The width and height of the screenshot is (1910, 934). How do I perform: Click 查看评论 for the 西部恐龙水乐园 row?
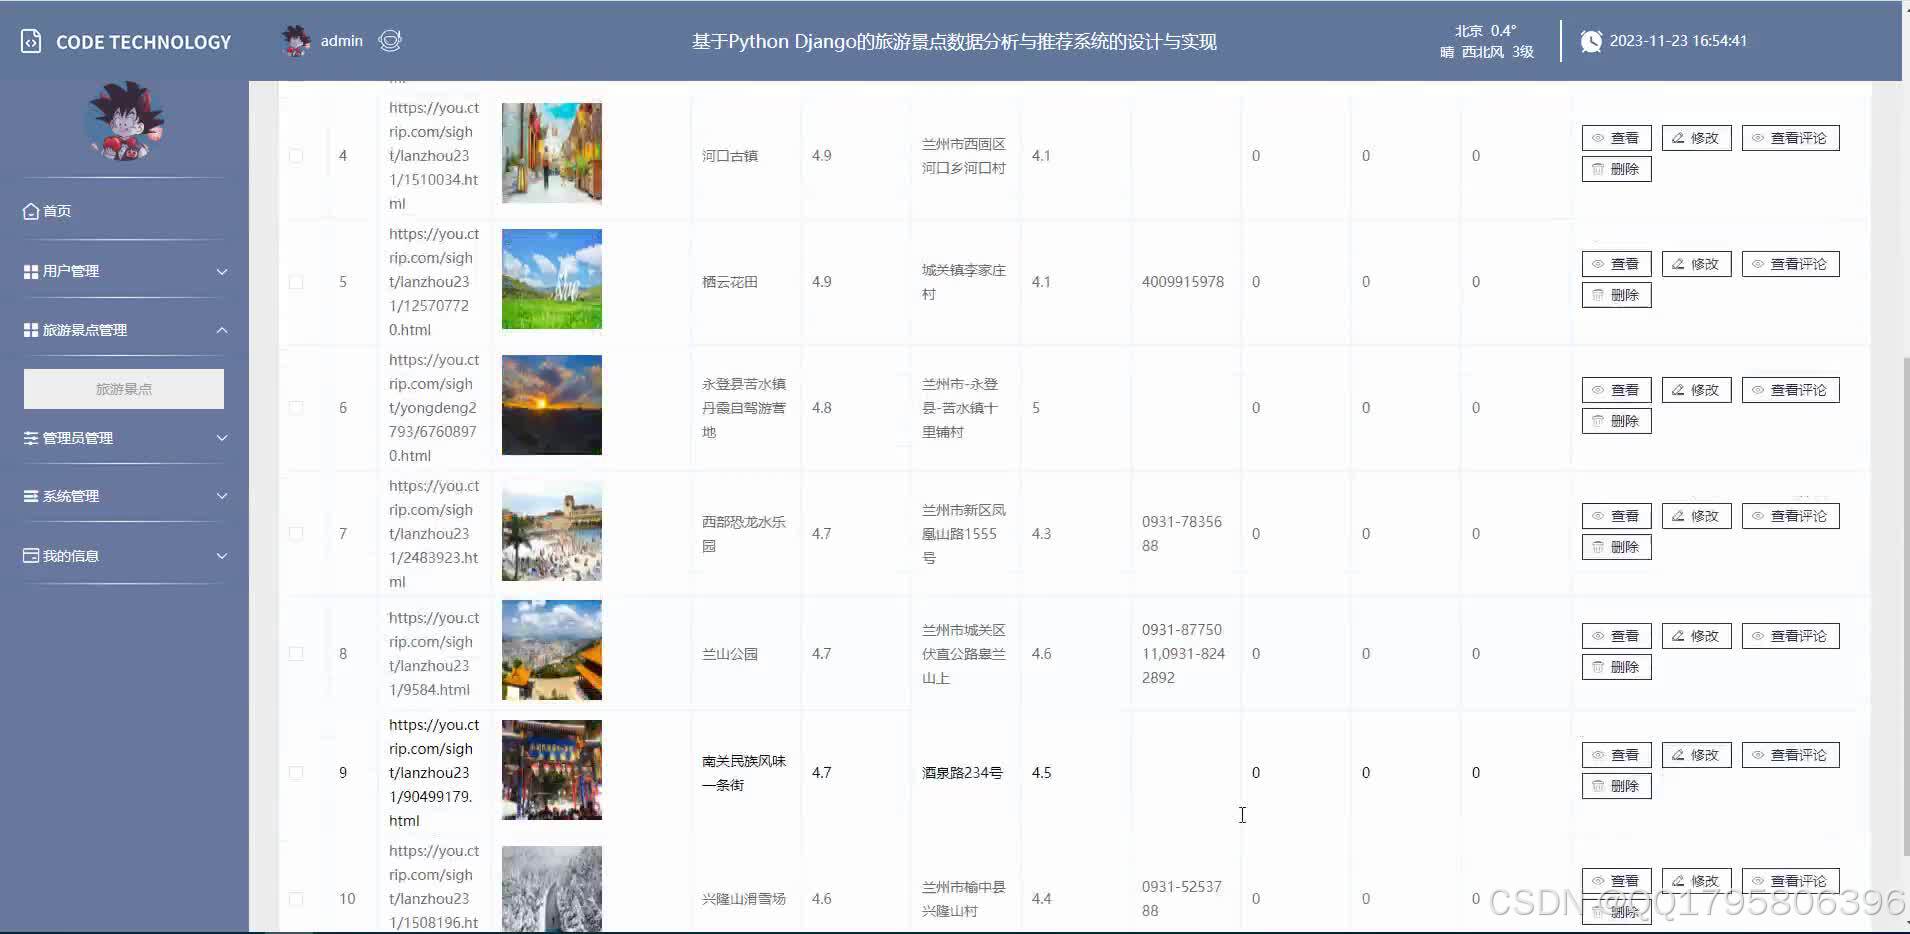click(1789, 515)
